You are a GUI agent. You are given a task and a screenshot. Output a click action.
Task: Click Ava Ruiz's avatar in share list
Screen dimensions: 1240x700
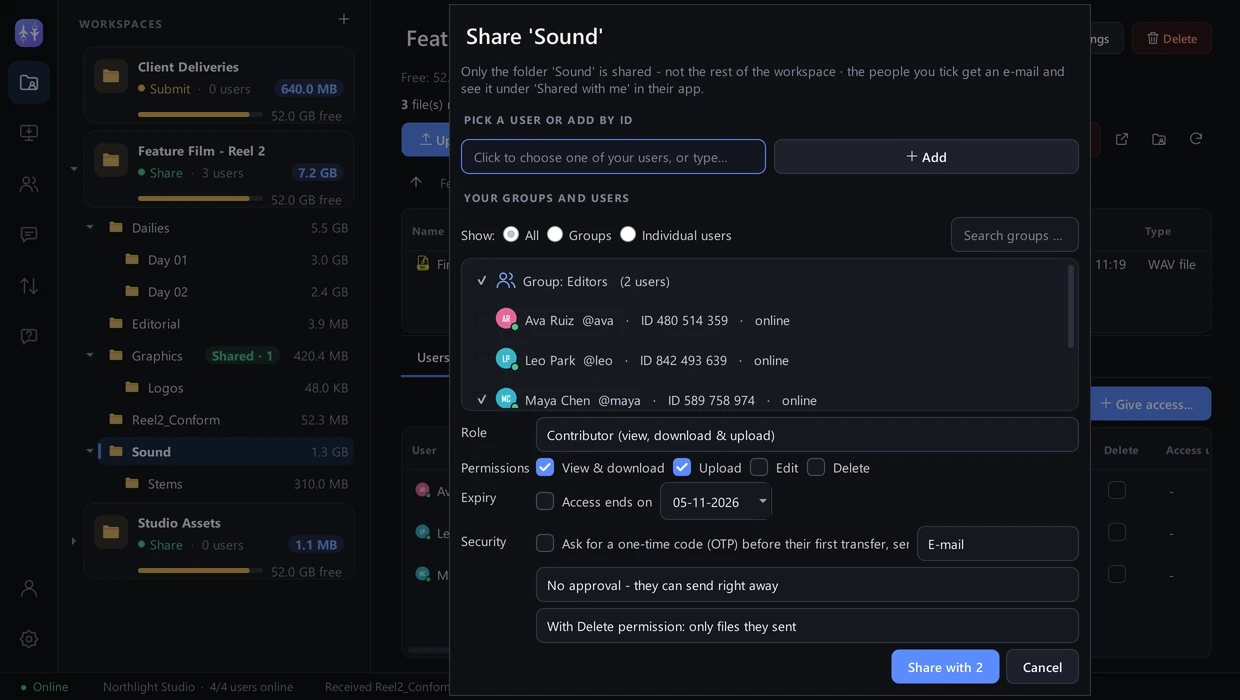pos(506,319)
